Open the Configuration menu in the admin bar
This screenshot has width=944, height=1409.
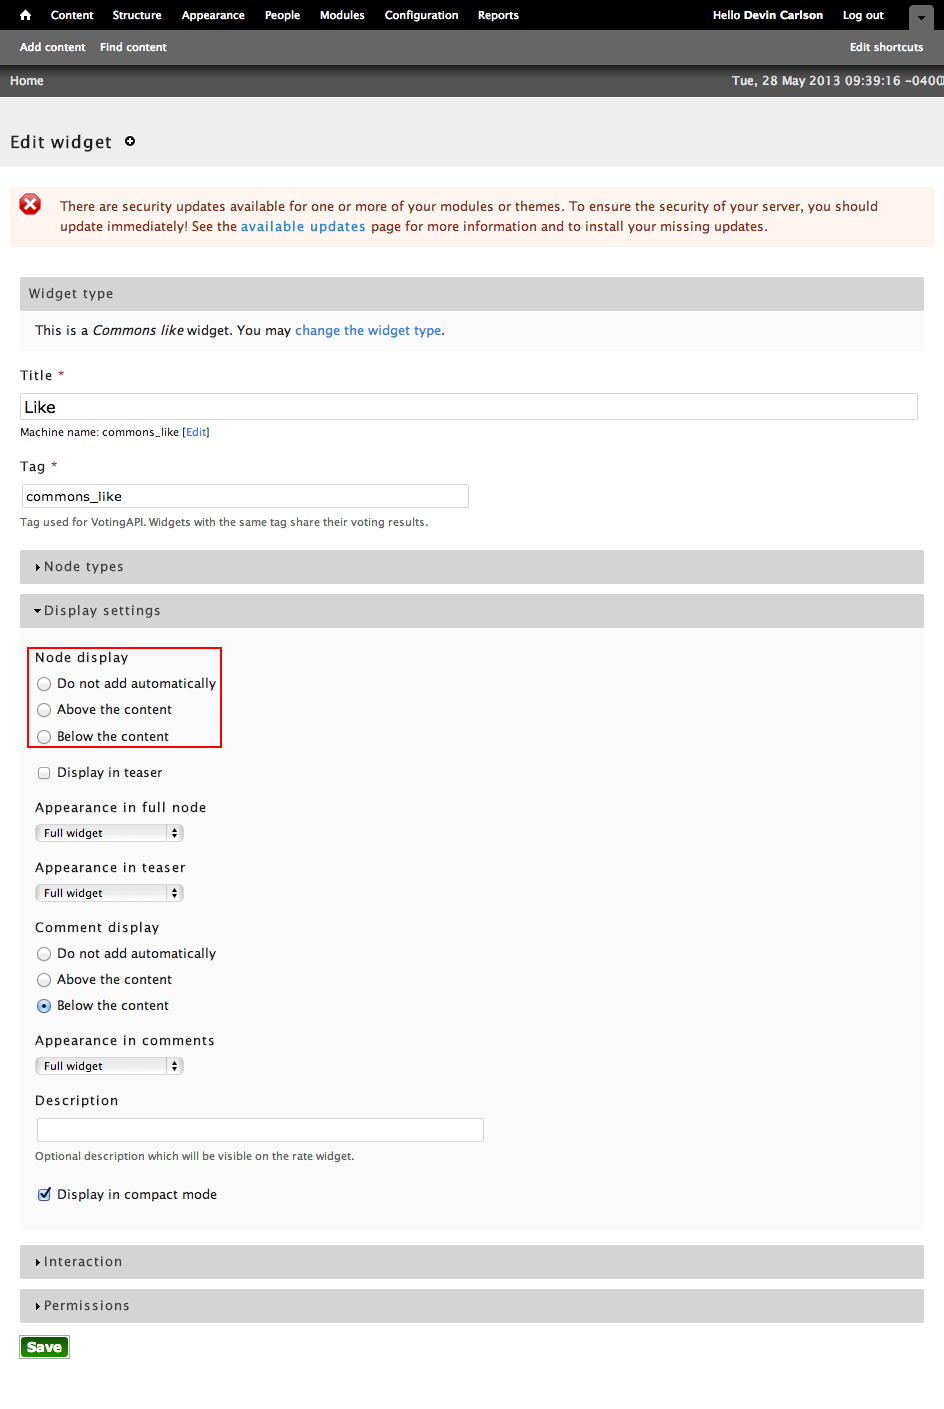point(421,15)
